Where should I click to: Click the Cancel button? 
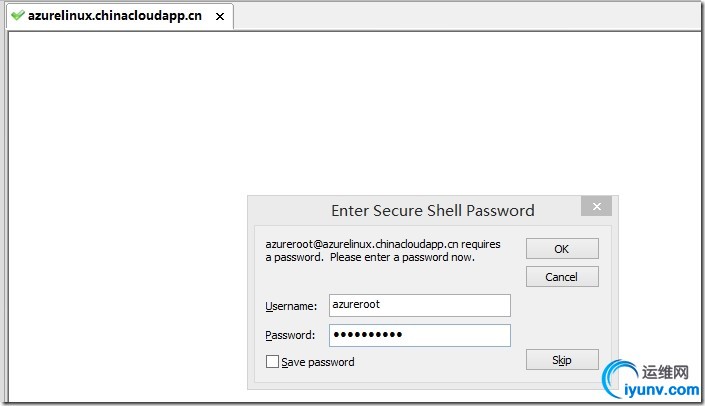562,277
